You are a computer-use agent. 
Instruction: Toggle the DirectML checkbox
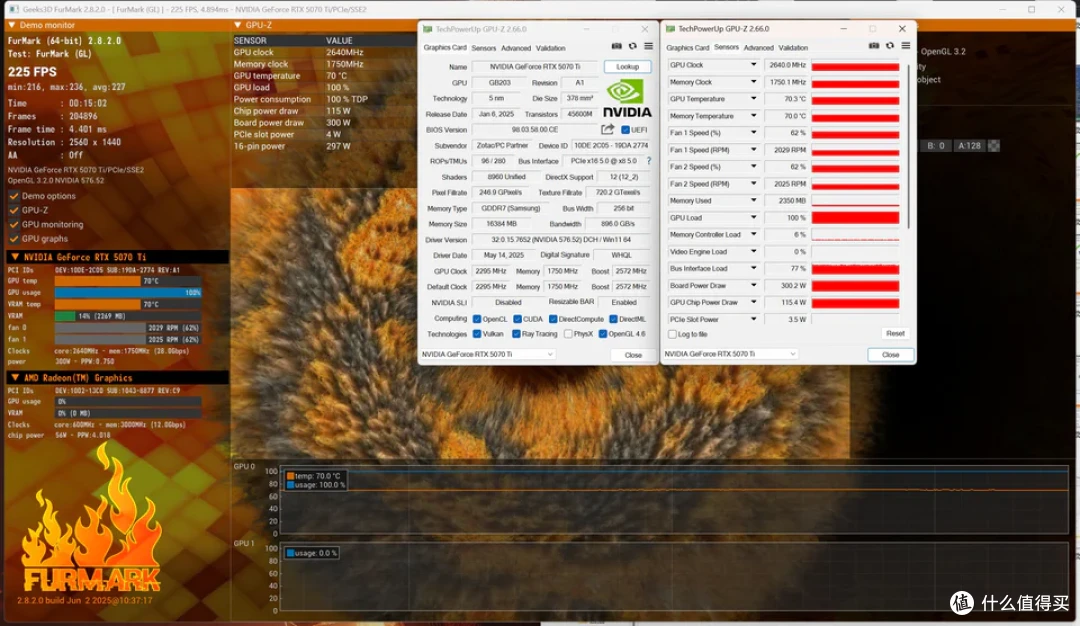pyautogui.click(x=613, y=319)
